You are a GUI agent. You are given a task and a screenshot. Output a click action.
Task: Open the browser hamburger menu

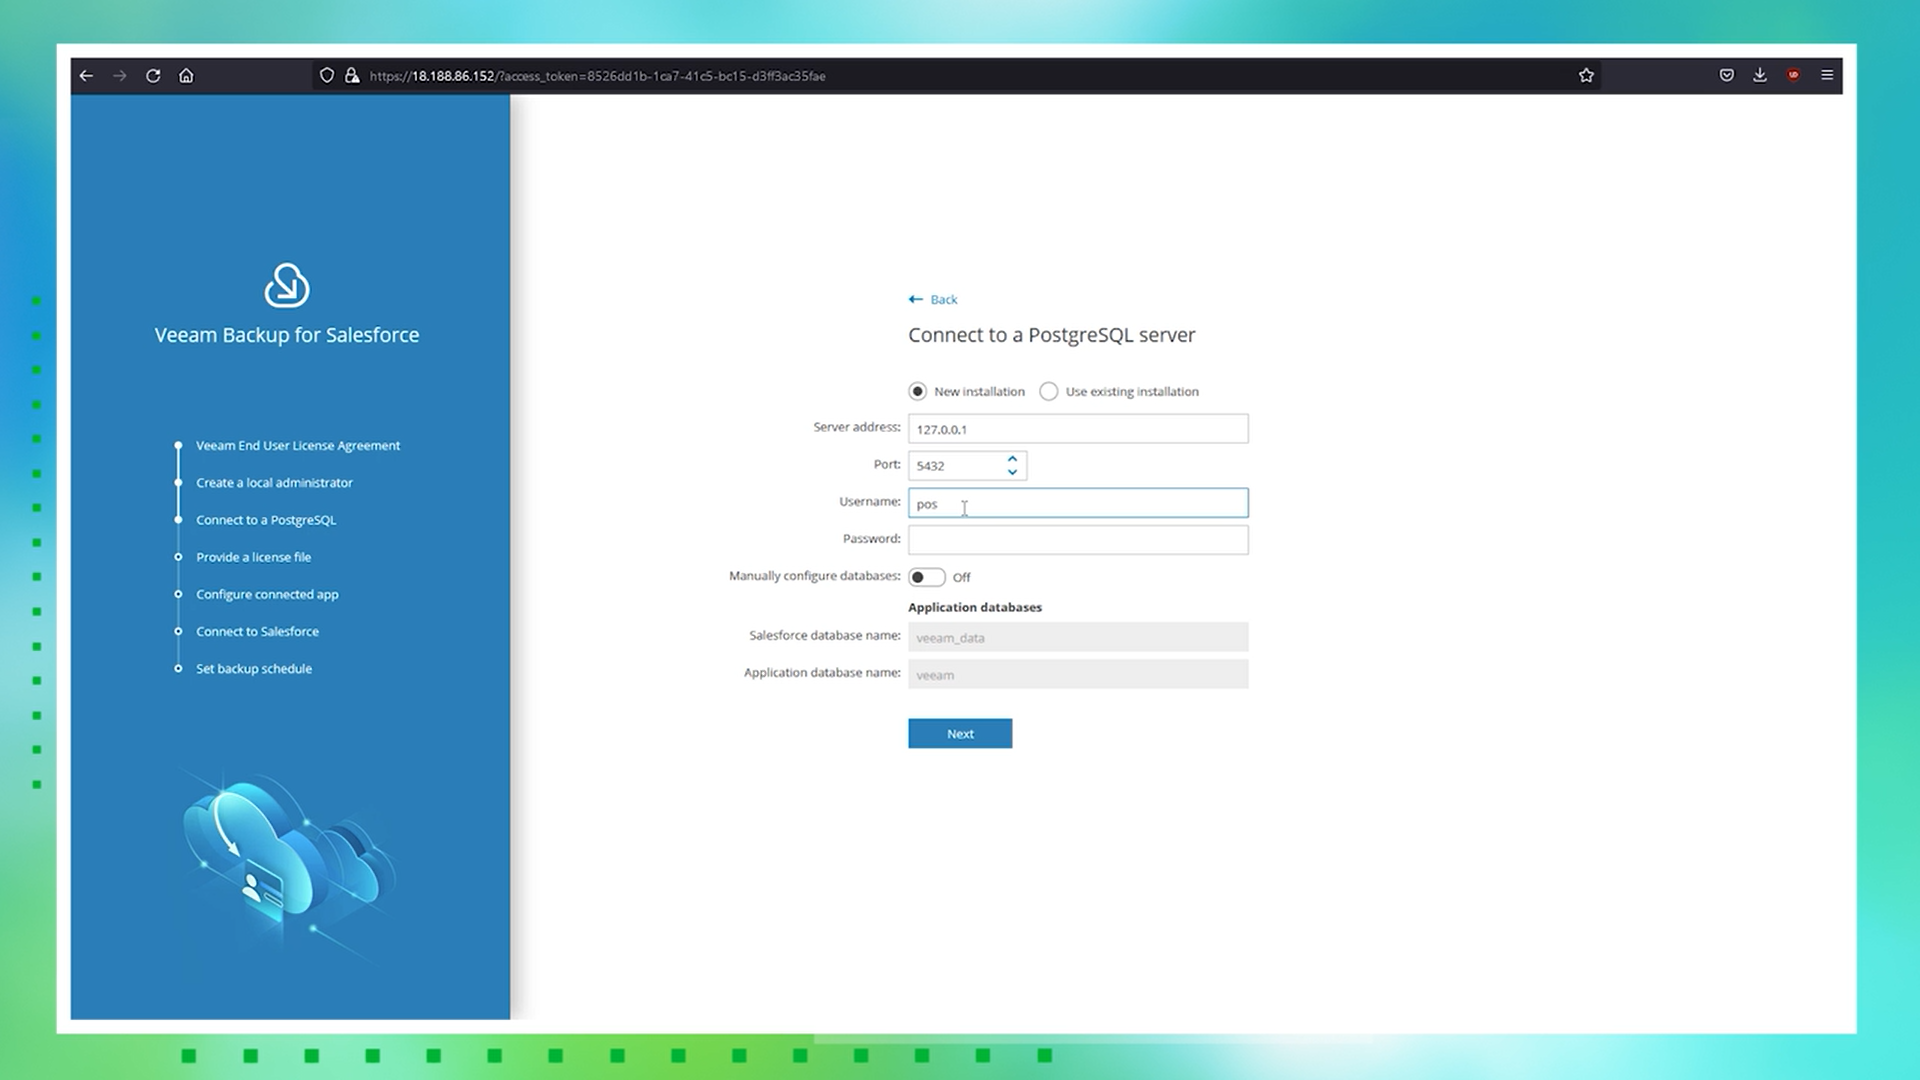1827,76
